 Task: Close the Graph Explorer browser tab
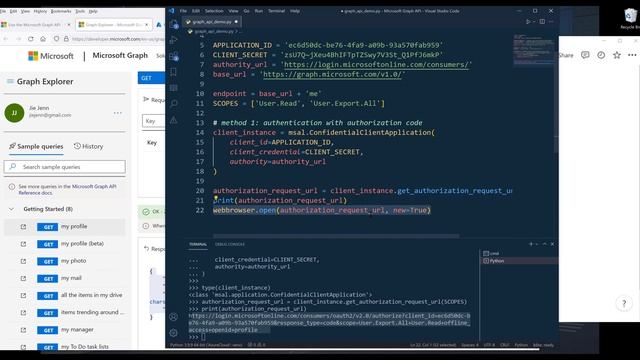tap(147, 24)
